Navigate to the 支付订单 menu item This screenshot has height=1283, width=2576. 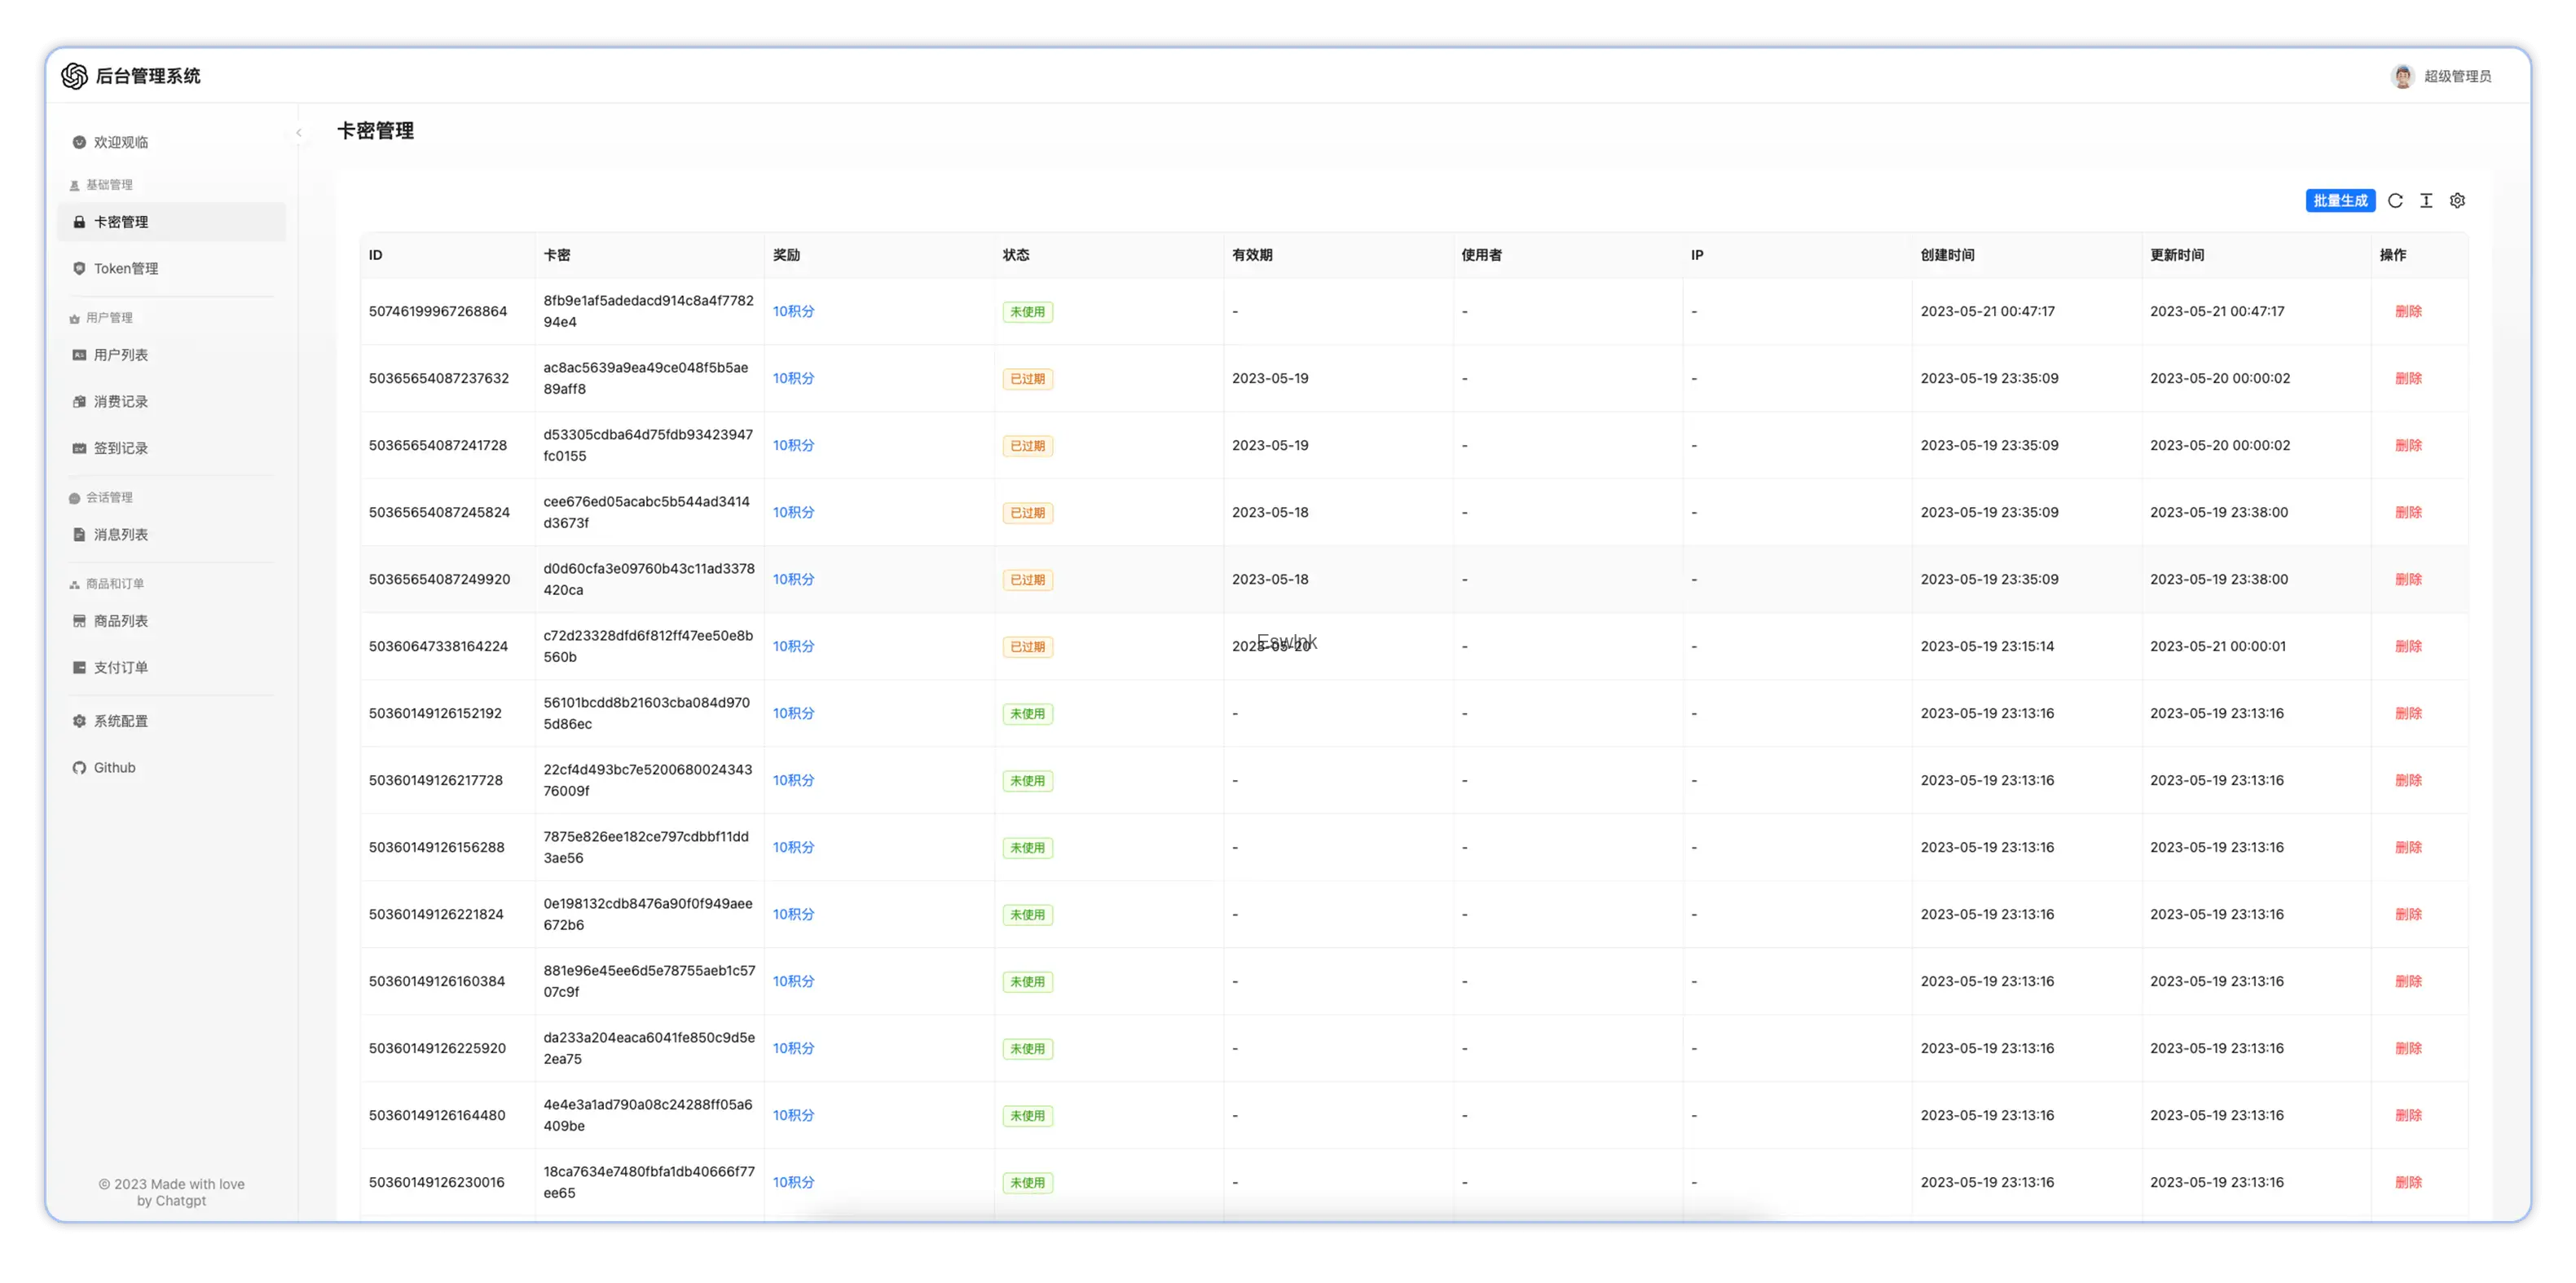121,668
